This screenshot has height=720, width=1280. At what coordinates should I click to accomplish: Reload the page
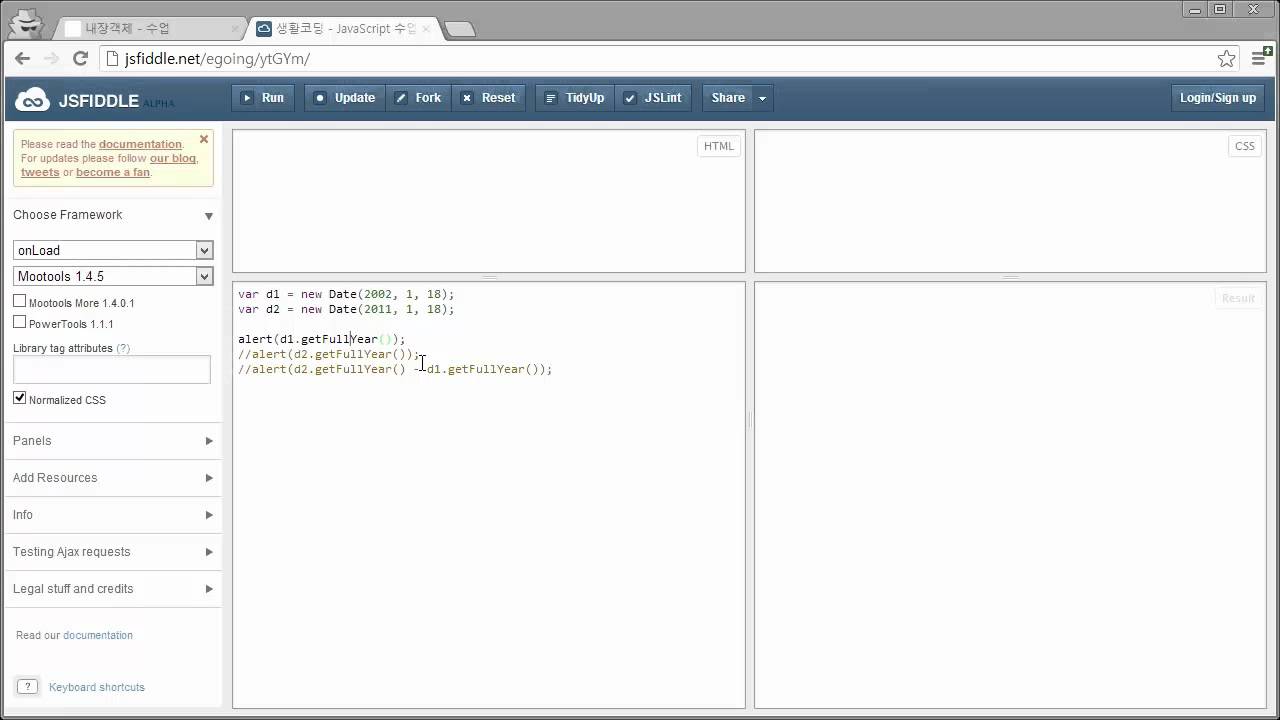(x=81, y=58)
